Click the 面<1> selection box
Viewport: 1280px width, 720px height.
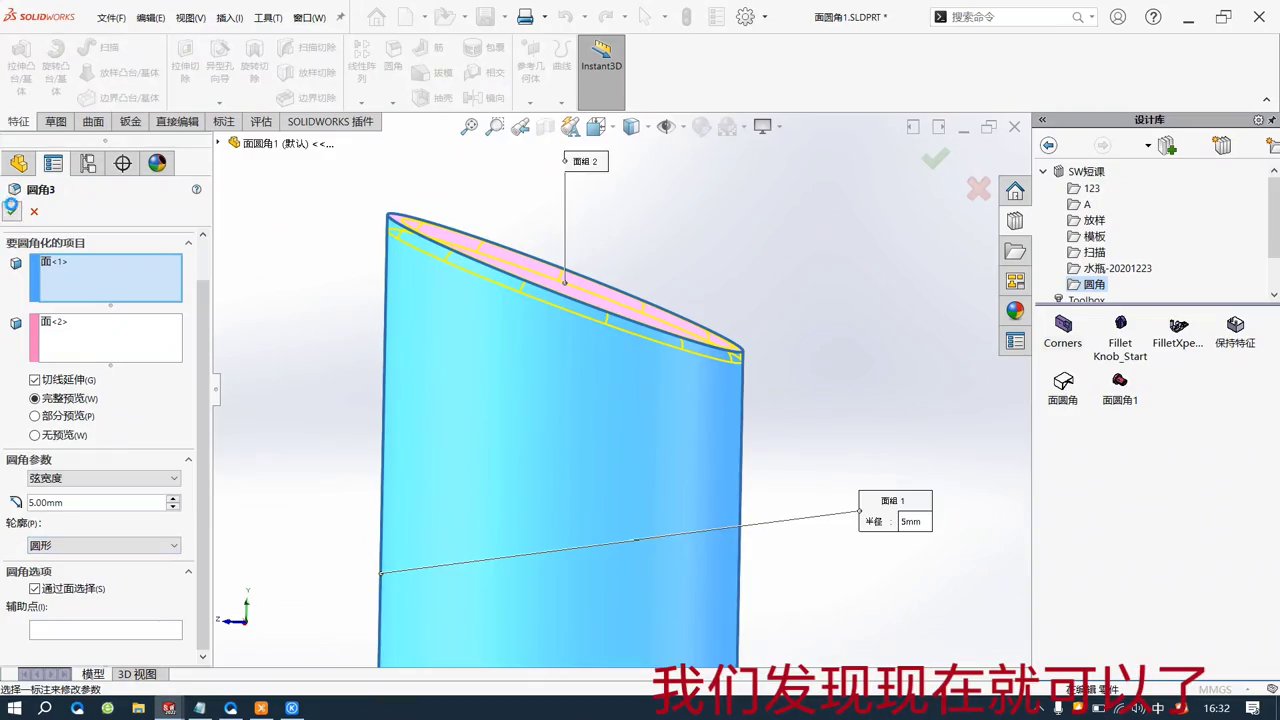[x=106, y=277]
